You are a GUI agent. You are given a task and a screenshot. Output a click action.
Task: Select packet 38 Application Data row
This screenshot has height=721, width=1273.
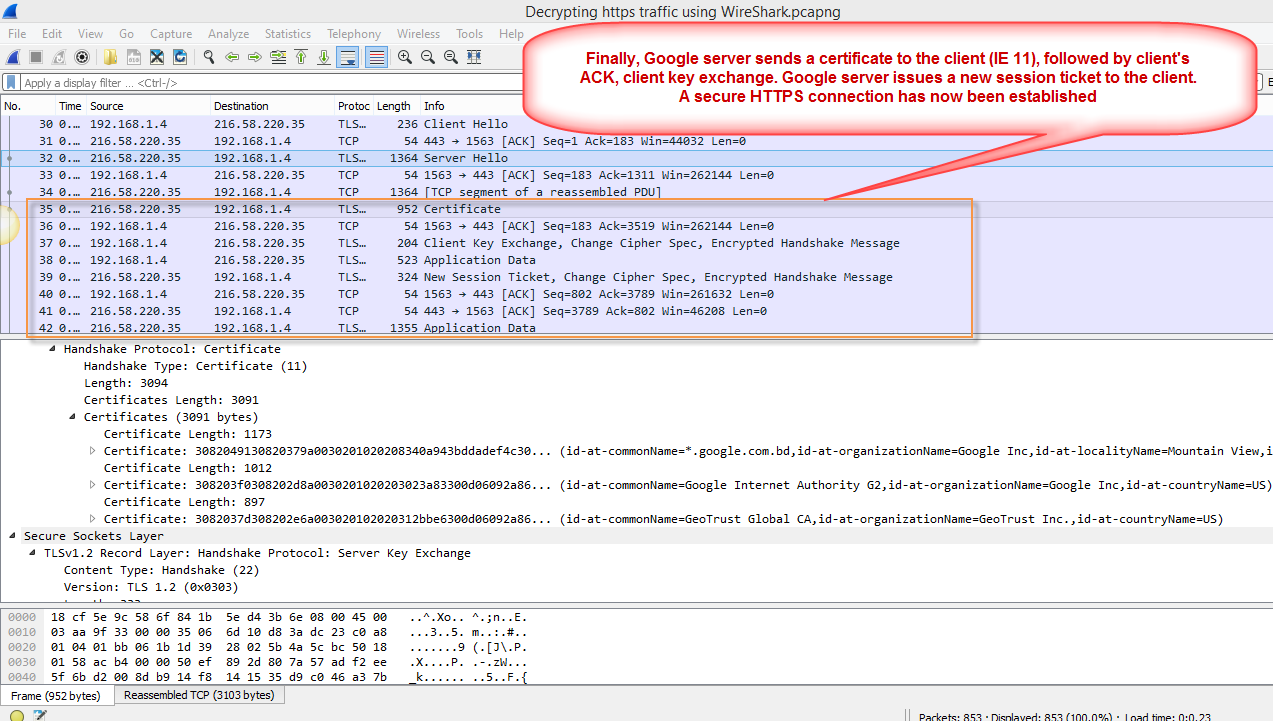[x=636, y=260]
